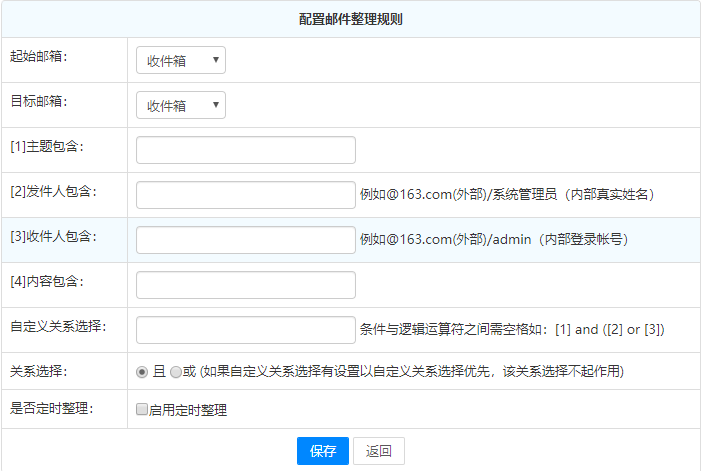Click the 收件人包含 input field

[246, 240]
